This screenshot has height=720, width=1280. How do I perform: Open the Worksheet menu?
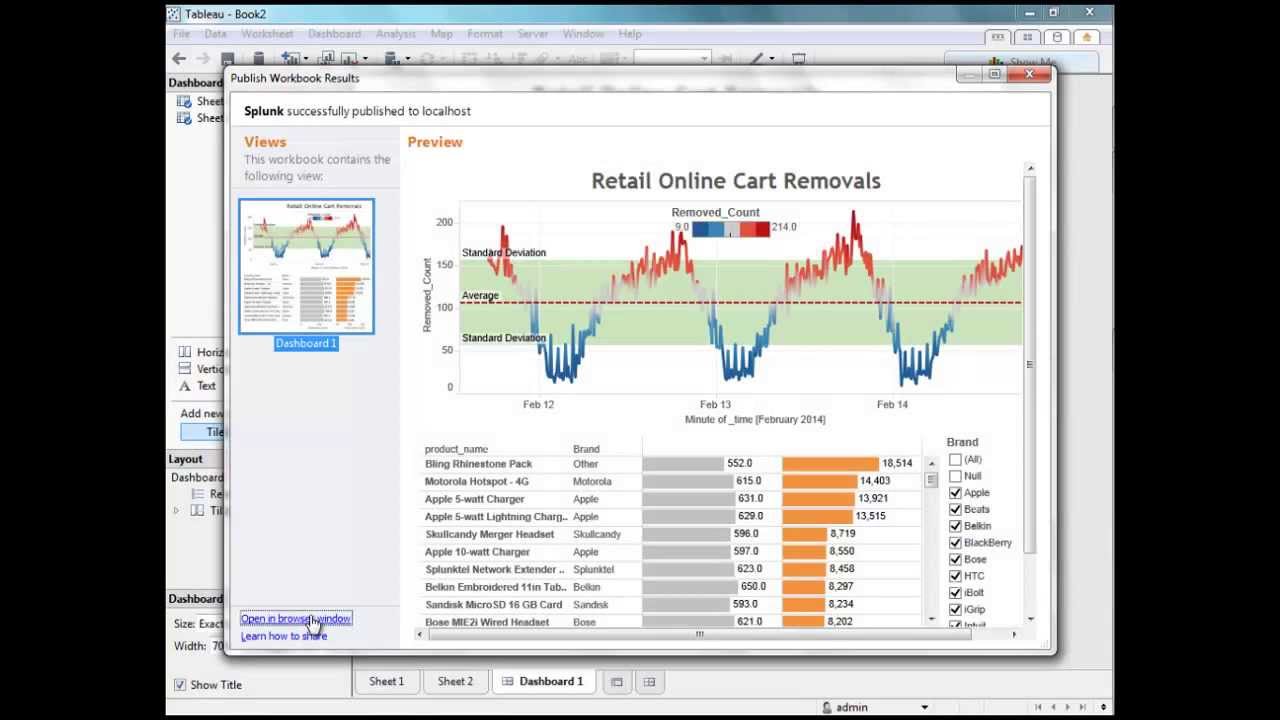tap(267, 34)
